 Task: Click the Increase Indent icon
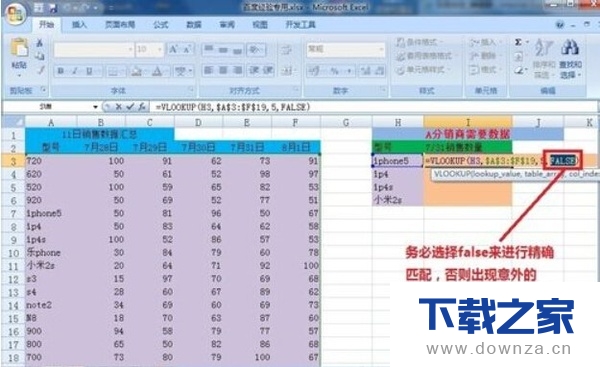coord(267,70)
